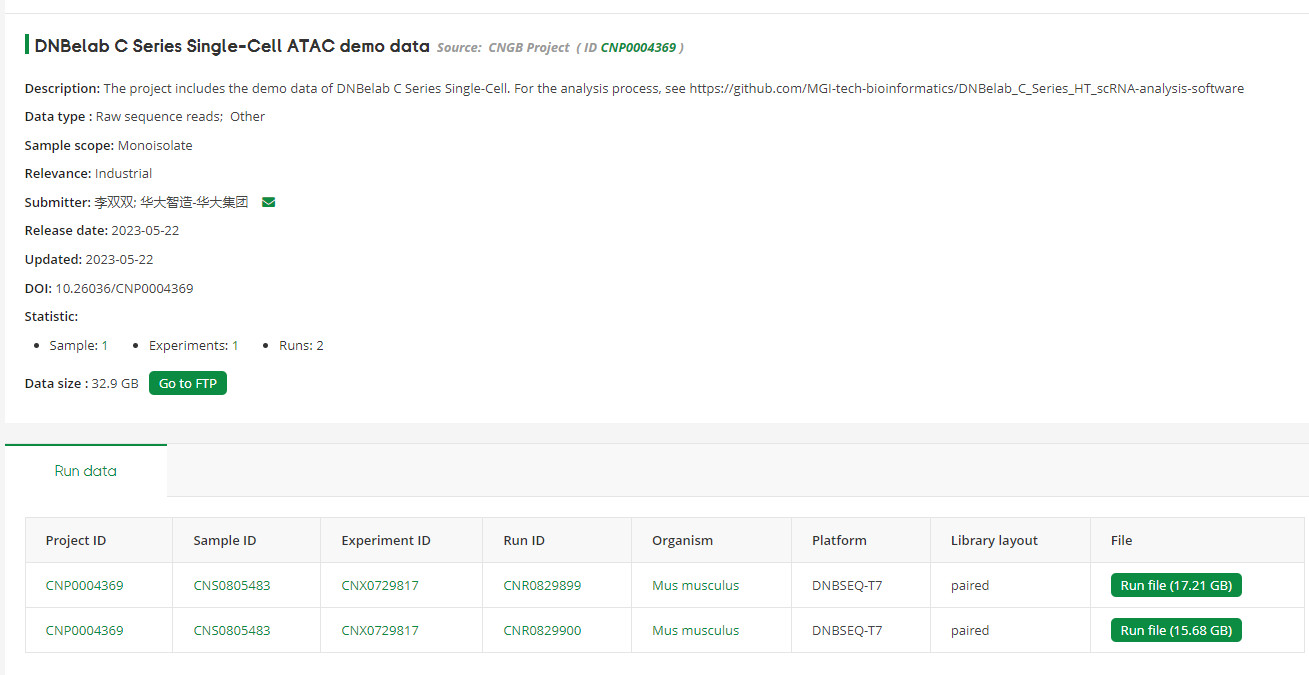Click the email envelope icon beside the submitter
Screen dimensions: 1309x675
tap(268, 202)
